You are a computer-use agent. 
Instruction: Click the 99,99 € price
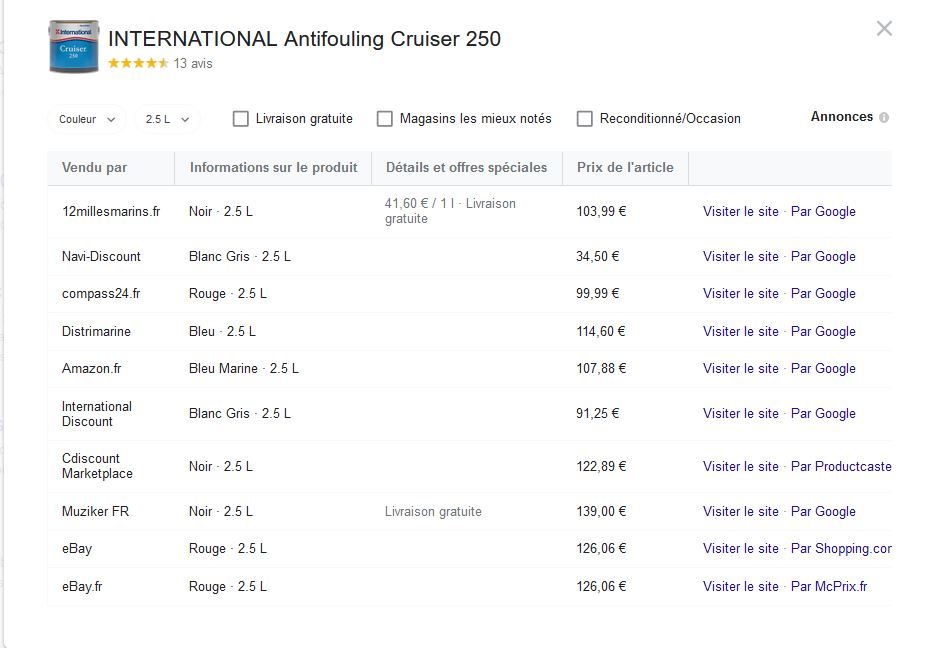(597, 293)
